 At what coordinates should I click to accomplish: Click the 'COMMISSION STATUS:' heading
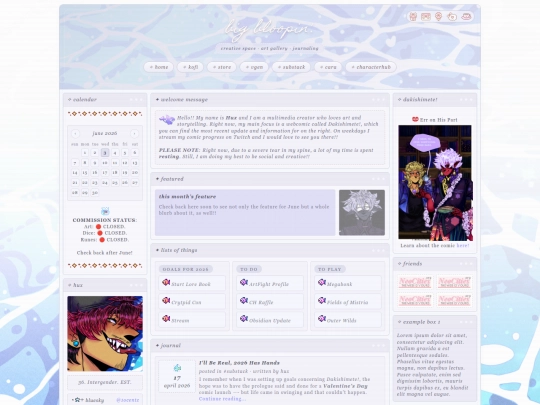[x=105, y=220]
